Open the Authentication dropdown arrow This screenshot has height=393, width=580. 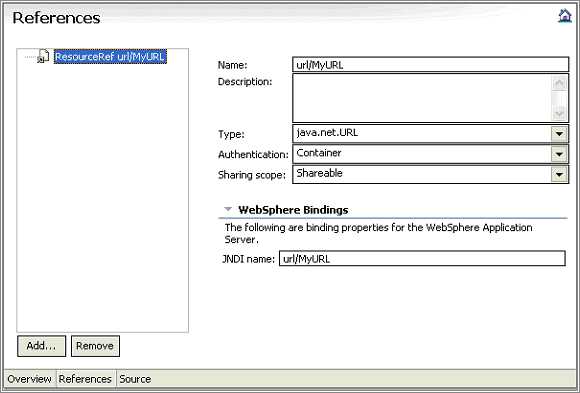click(x=559, y=154)
